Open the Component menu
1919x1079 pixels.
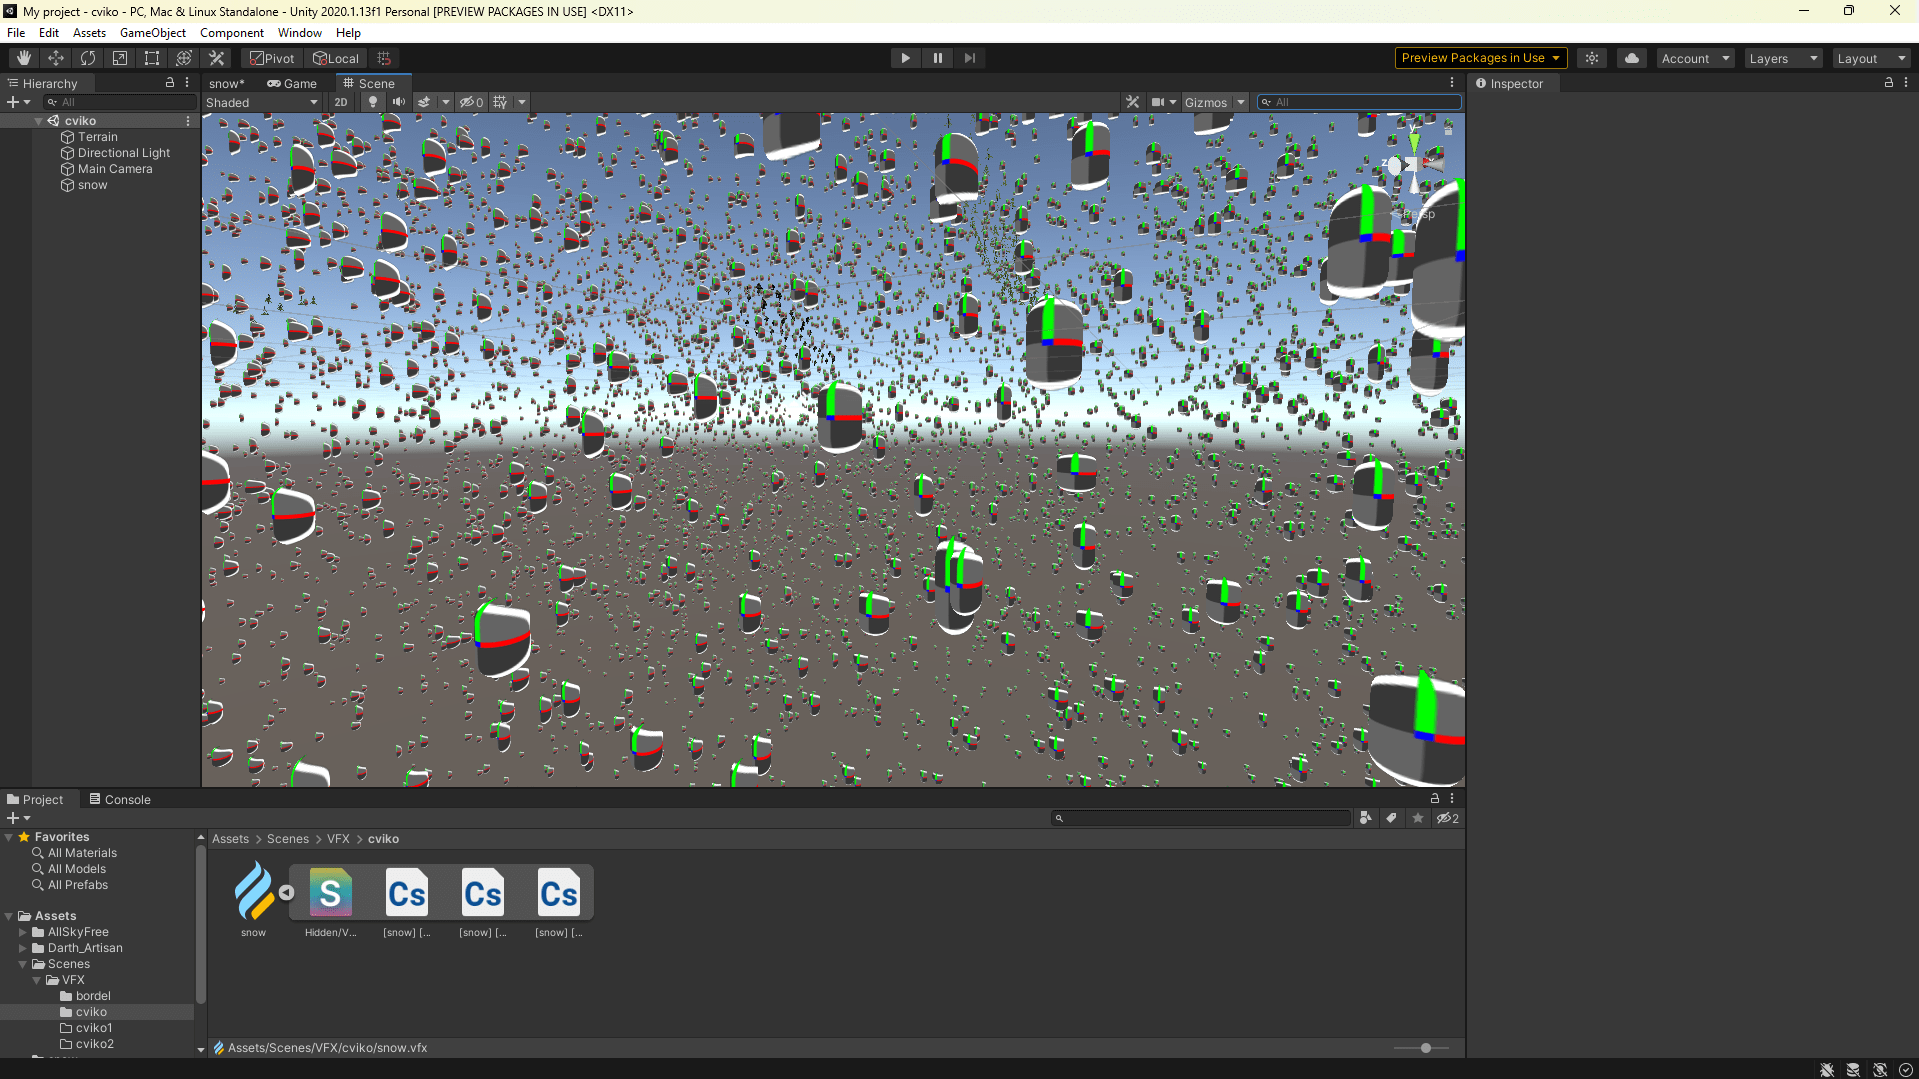(x=232, y=32)
